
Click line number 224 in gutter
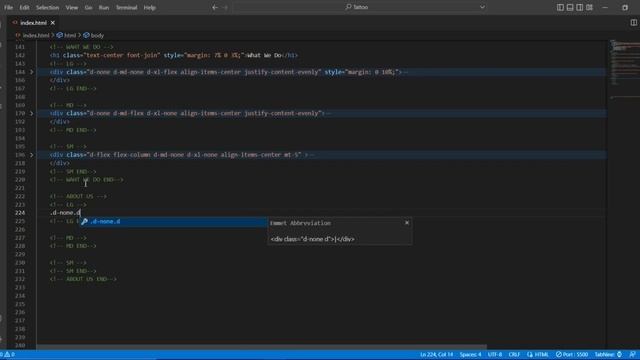point(20,213)
